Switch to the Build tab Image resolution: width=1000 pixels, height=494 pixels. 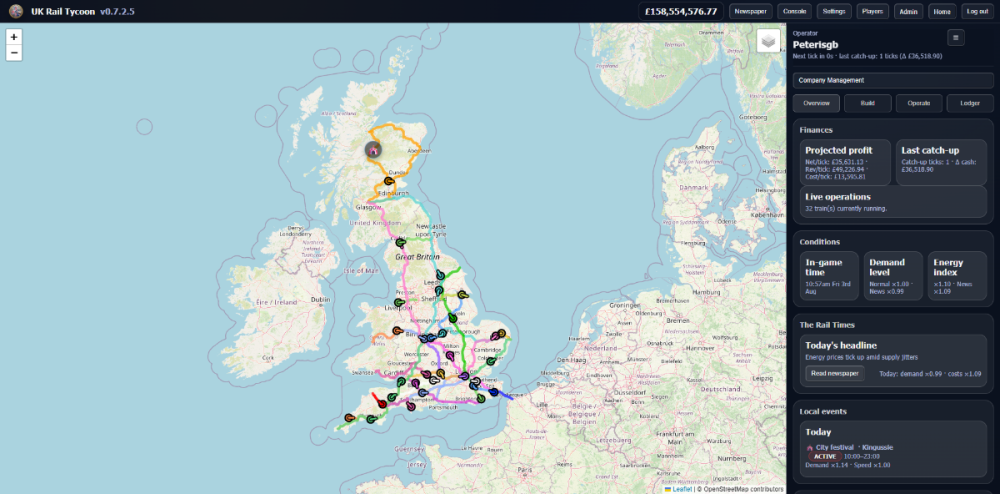[867, 103]
